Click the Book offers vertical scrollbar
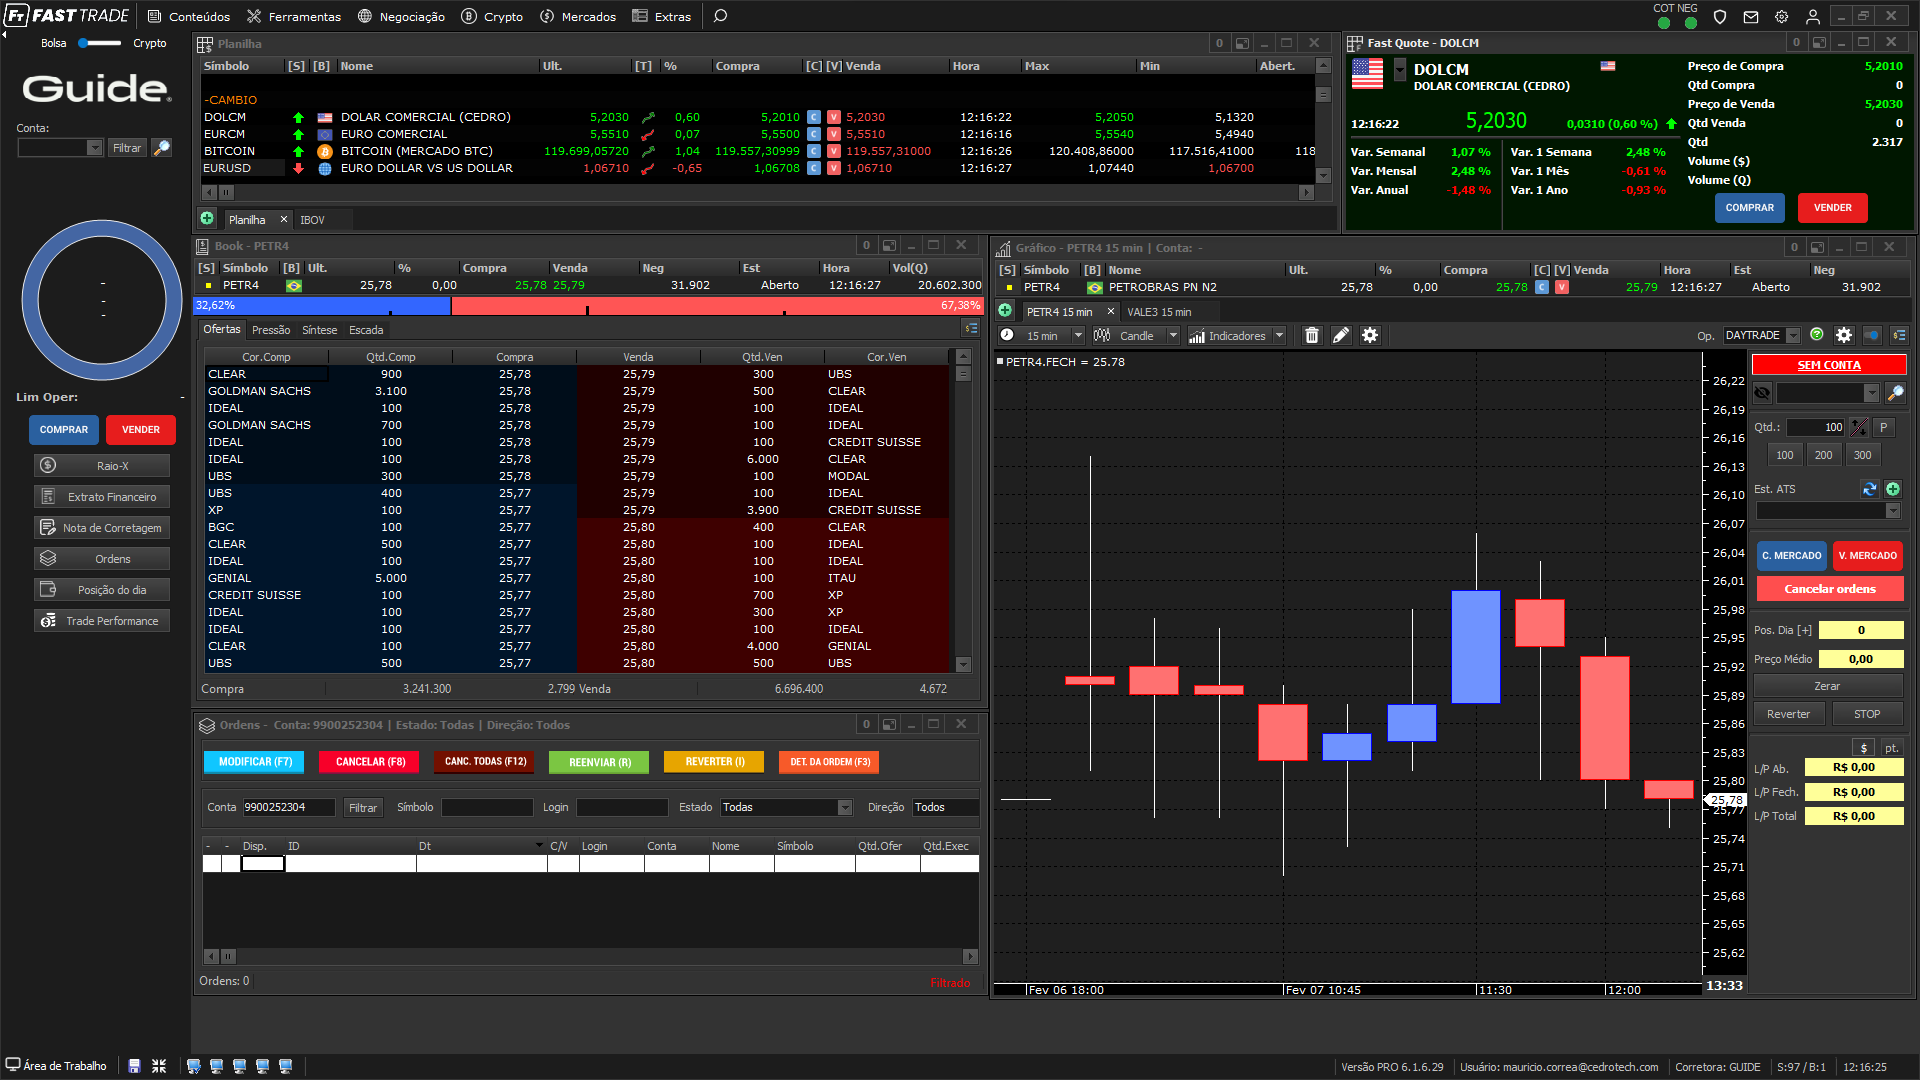This screenshot has width=1920, height=1080. point(963,511)
